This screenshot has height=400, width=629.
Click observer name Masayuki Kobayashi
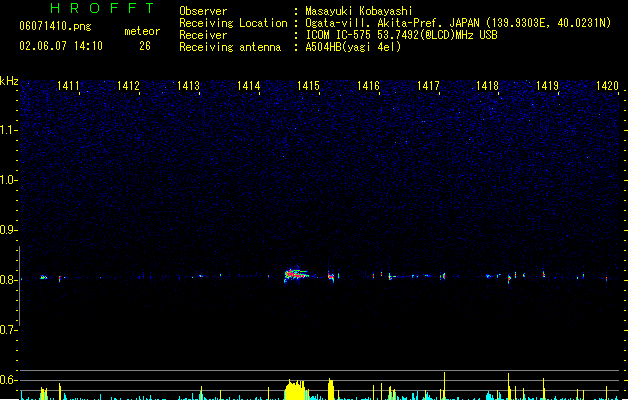tap(359, 11)
